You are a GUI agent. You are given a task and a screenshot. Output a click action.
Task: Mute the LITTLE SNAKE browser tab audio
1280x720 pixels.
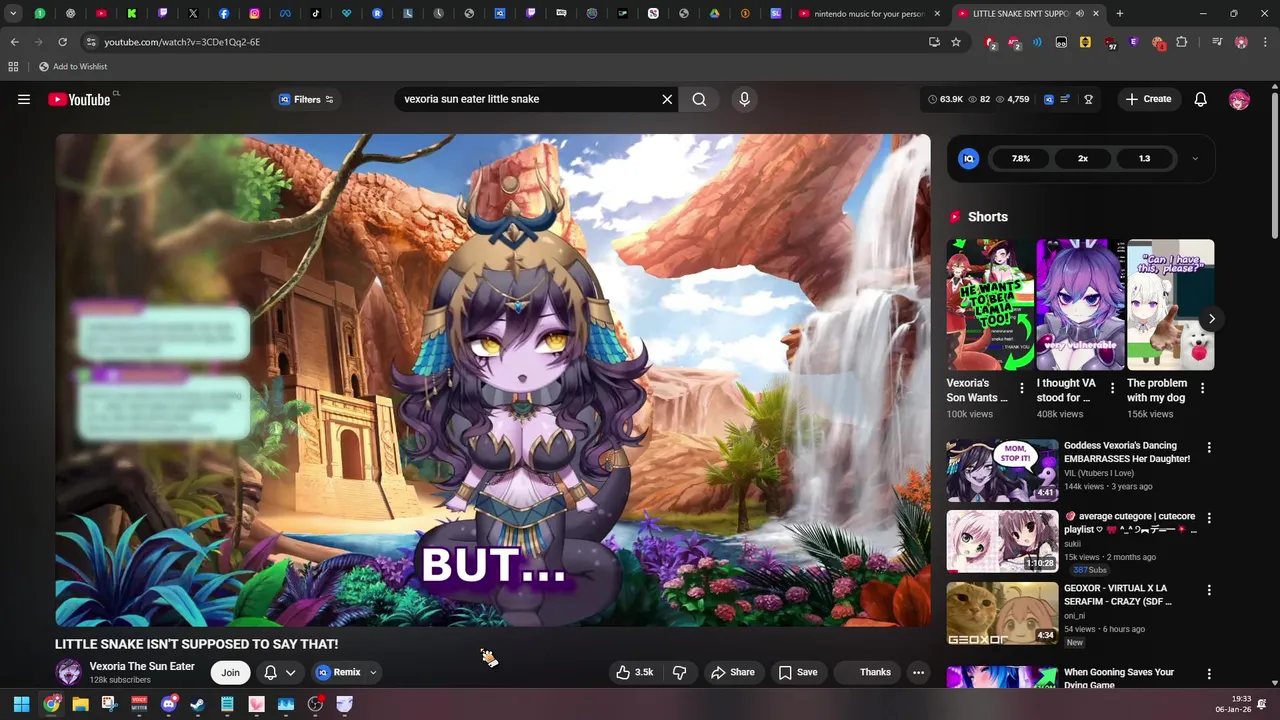1080,14
